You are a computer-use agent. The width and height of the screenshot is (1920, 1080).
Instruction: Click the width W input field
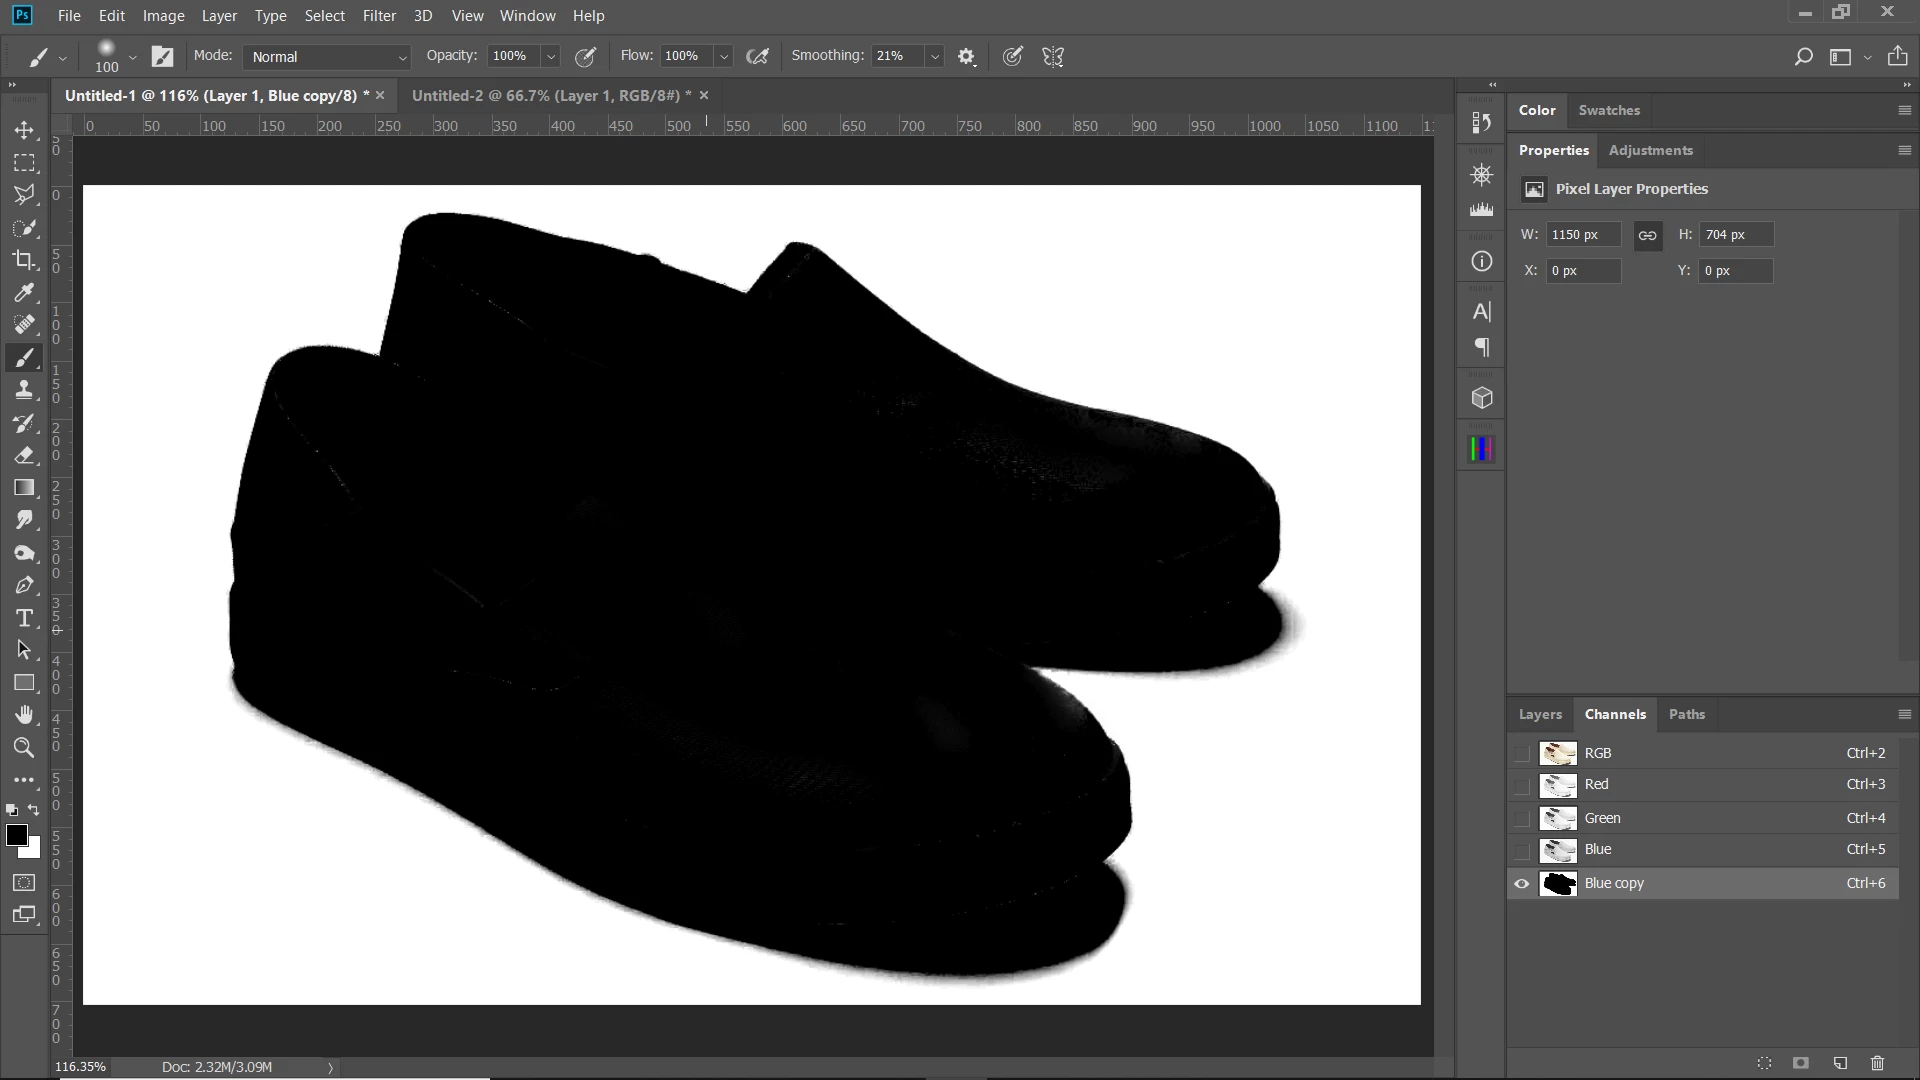coord(1582,234)
